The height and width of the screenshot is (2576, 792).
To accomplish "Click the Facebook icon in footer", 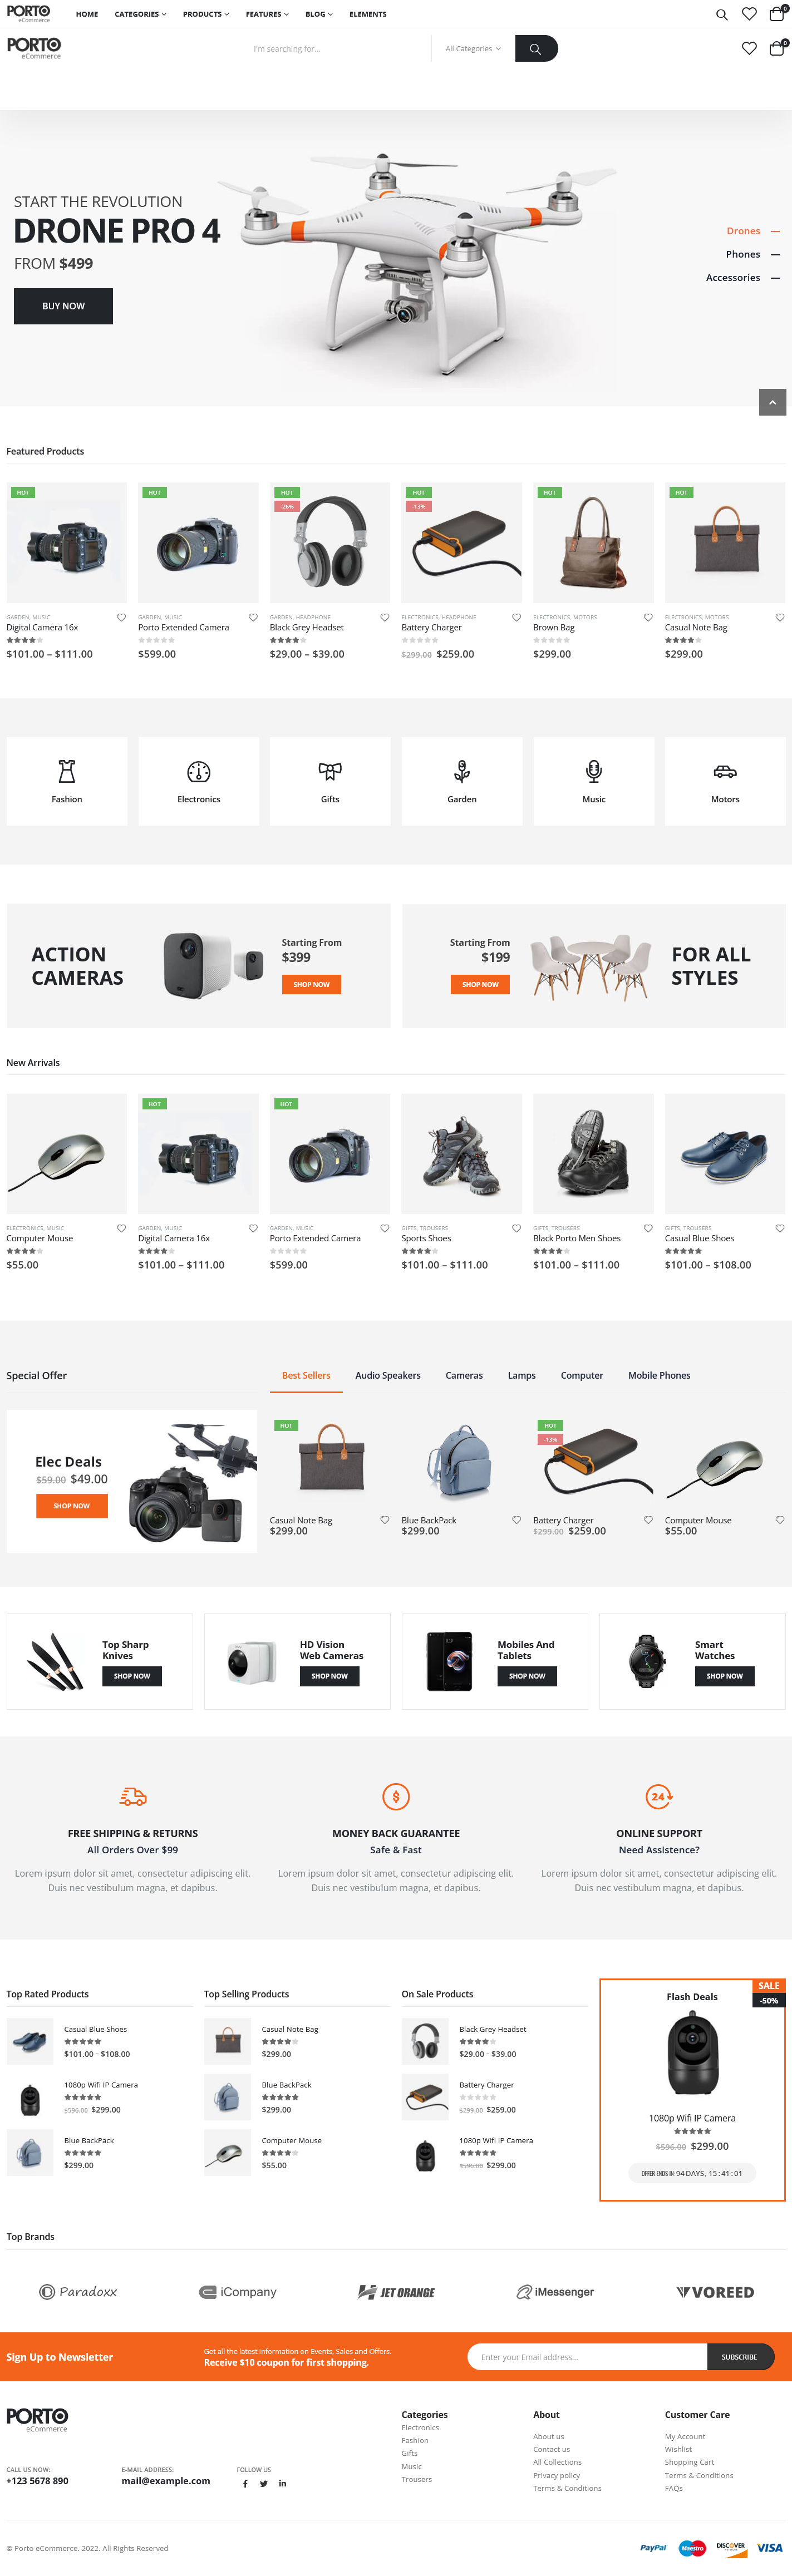I will pyautogui.click(x=245, y=2483).
